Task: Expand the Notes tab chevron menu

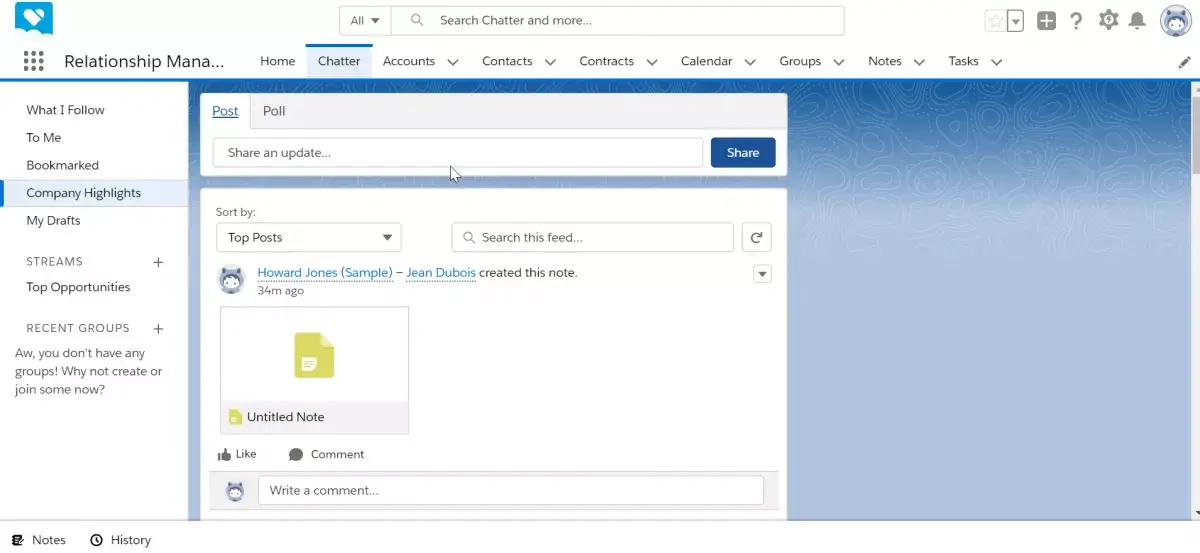Action: point(919,62)
